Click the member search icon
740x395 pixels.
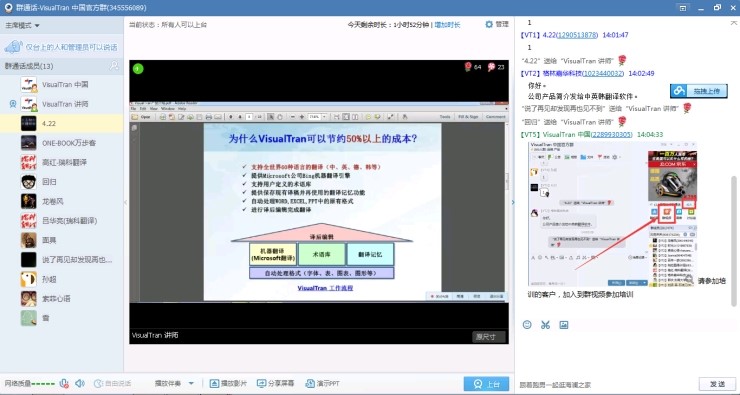click(114, 66)
